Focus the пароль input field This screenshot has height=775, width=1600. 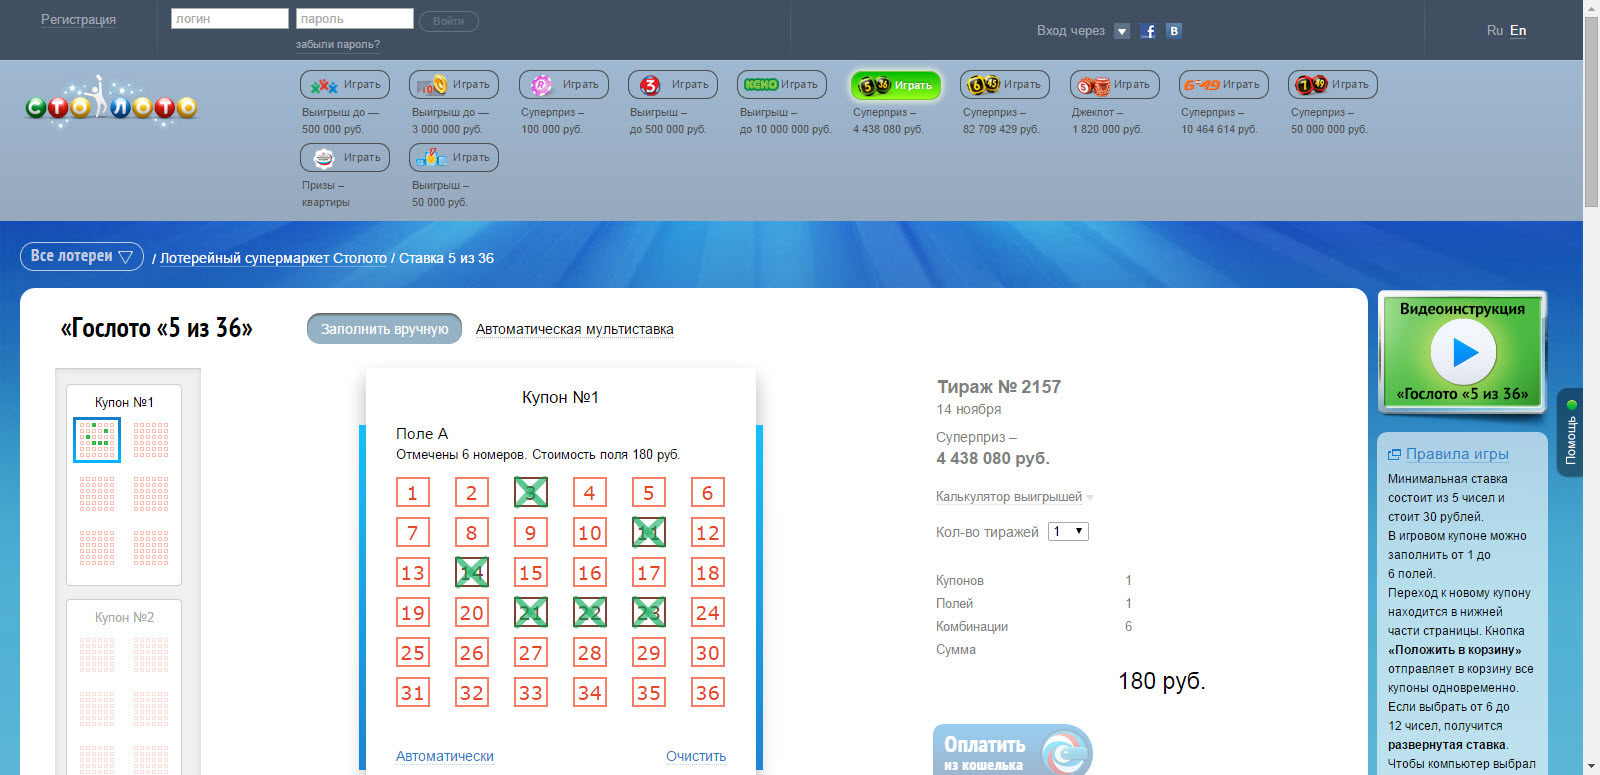pyautogui.click(x=355, y=19)
